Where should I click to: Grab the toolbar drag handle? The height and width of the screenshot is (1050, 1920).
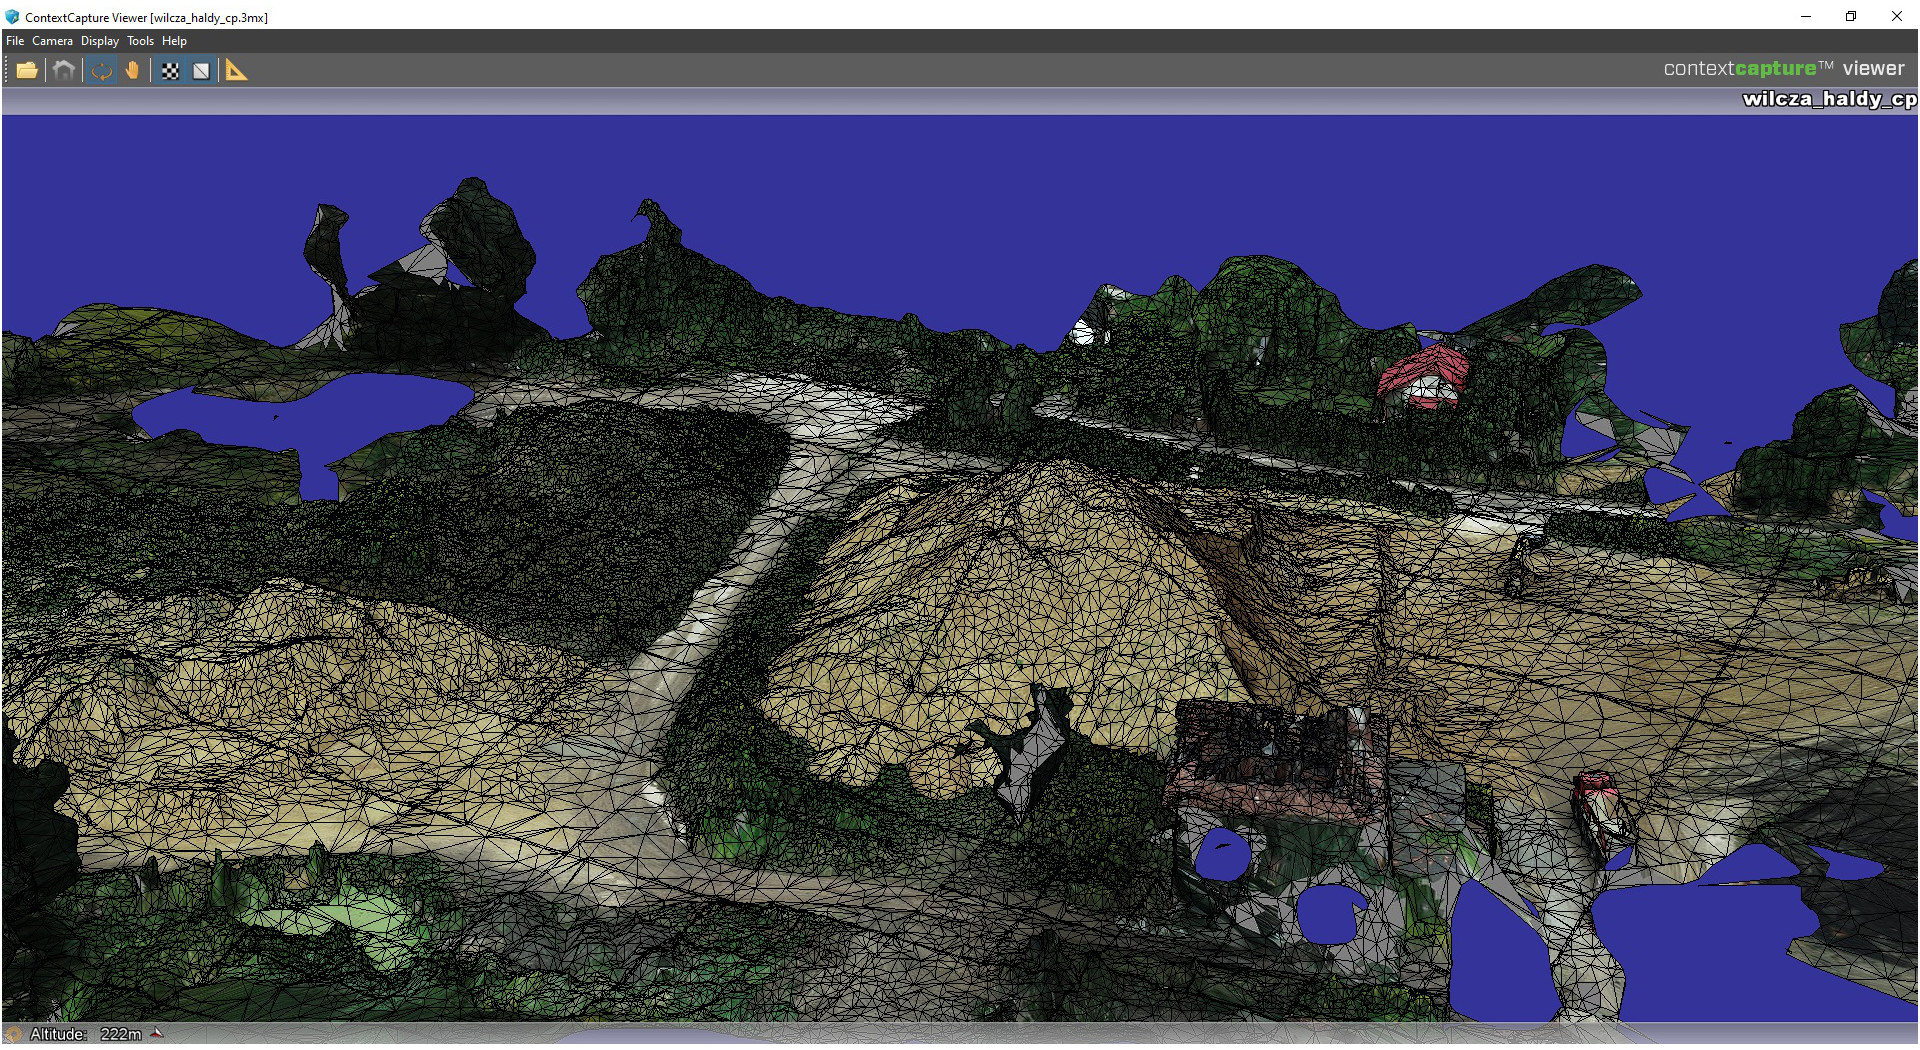coord(7,70)
